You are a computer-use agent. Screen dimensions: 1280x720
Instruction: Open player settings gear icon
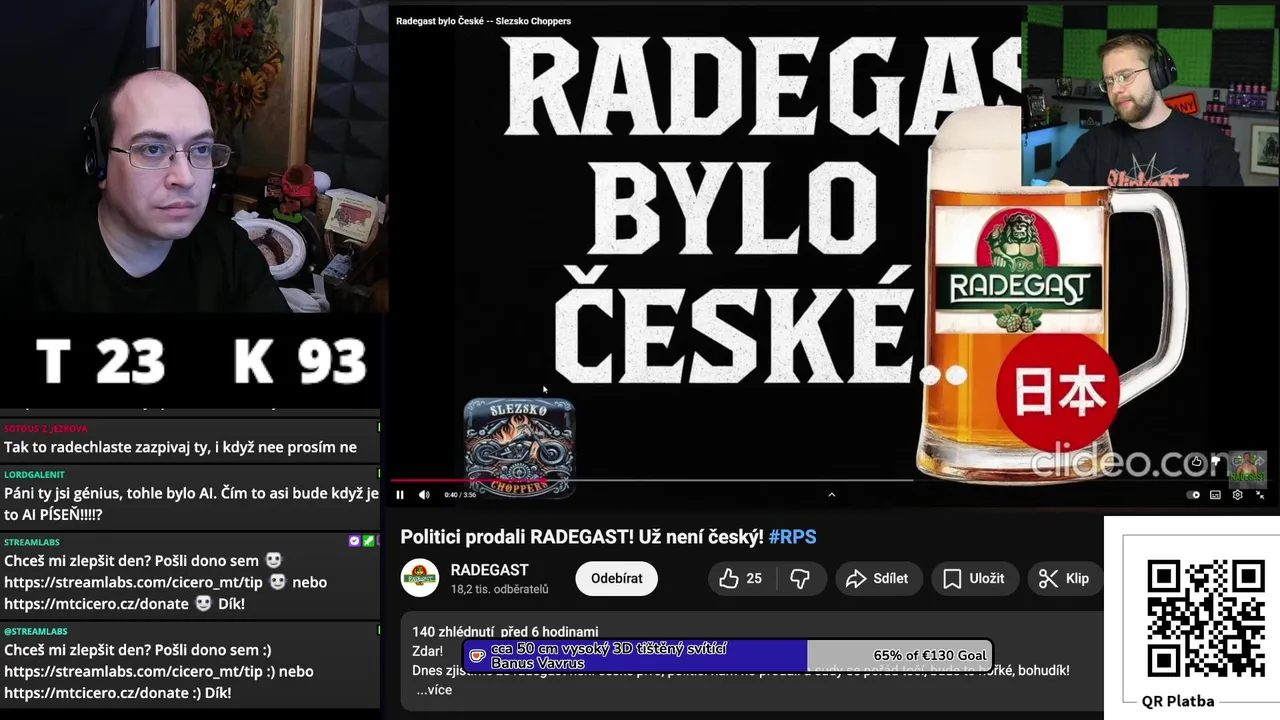1238,495
